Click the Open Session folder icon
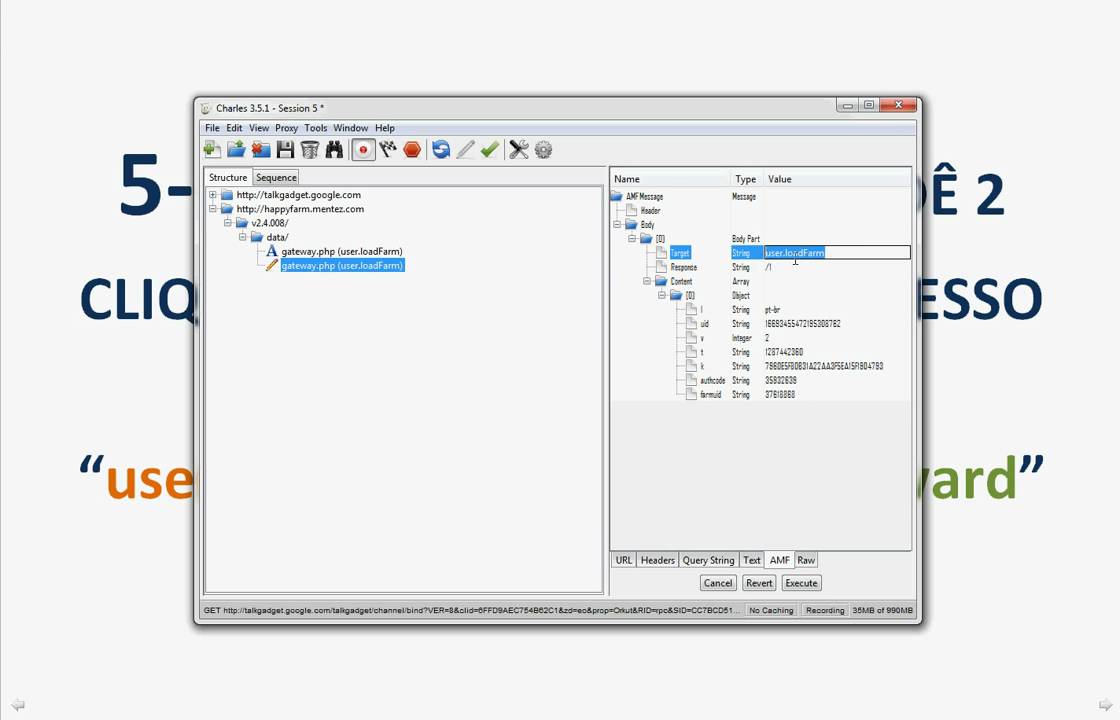This screenshot has width=1120, height=720. click(236, 149)
